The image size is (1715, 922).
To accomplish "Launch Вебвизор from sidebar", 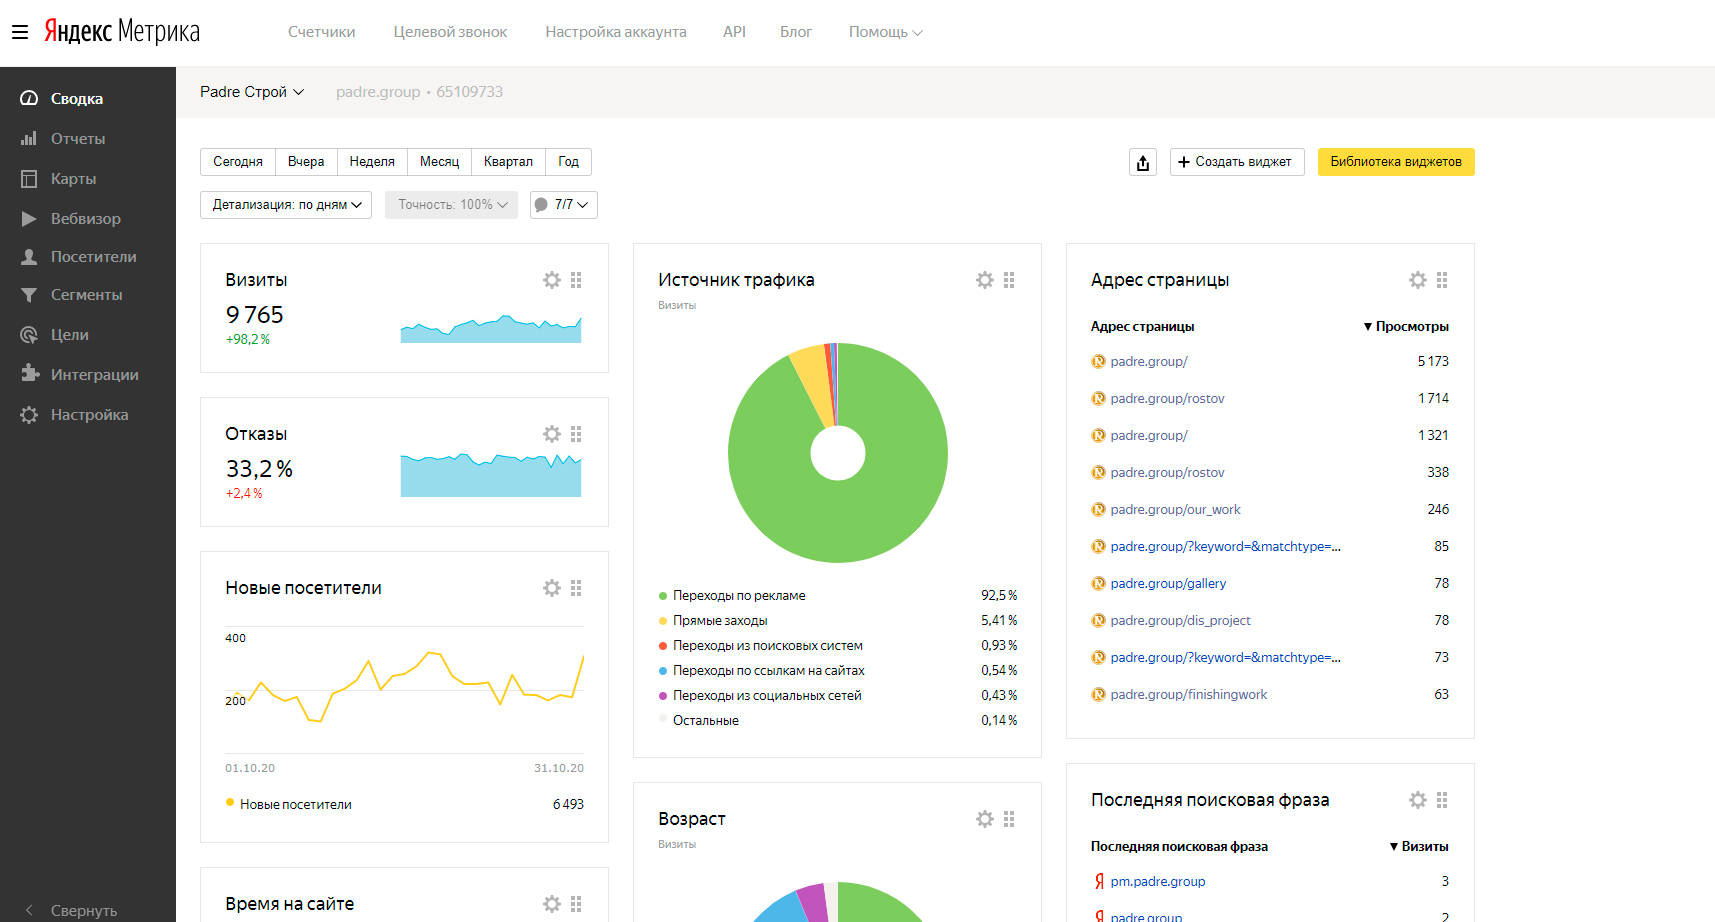I will 88,218.
